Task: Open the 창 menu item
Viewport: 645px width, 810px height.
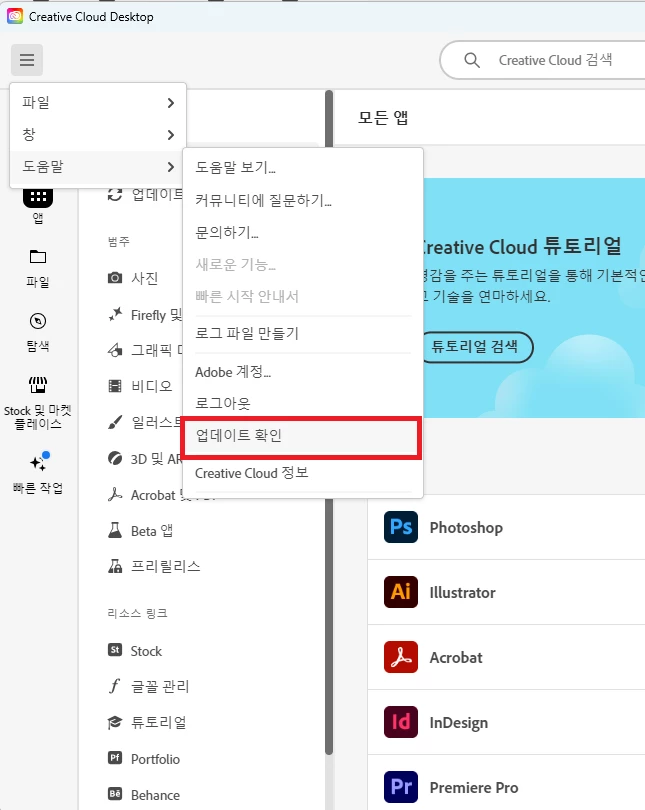Action: [x=98, y=135]
